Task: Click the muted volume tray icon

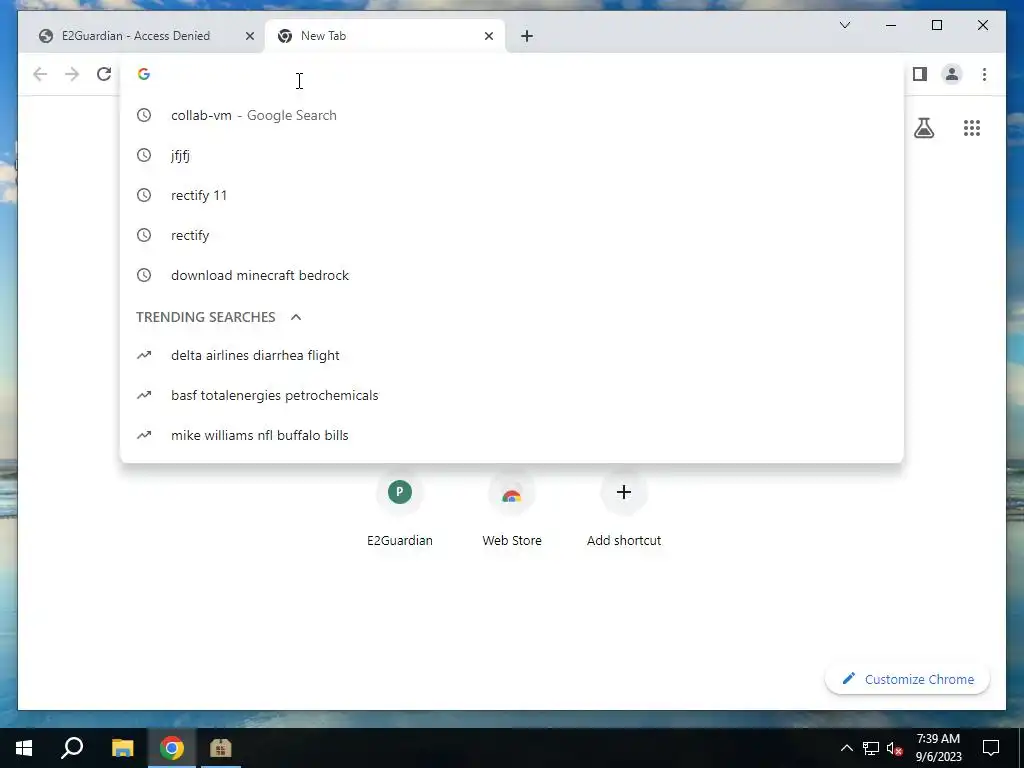Action: pos(894,748)
